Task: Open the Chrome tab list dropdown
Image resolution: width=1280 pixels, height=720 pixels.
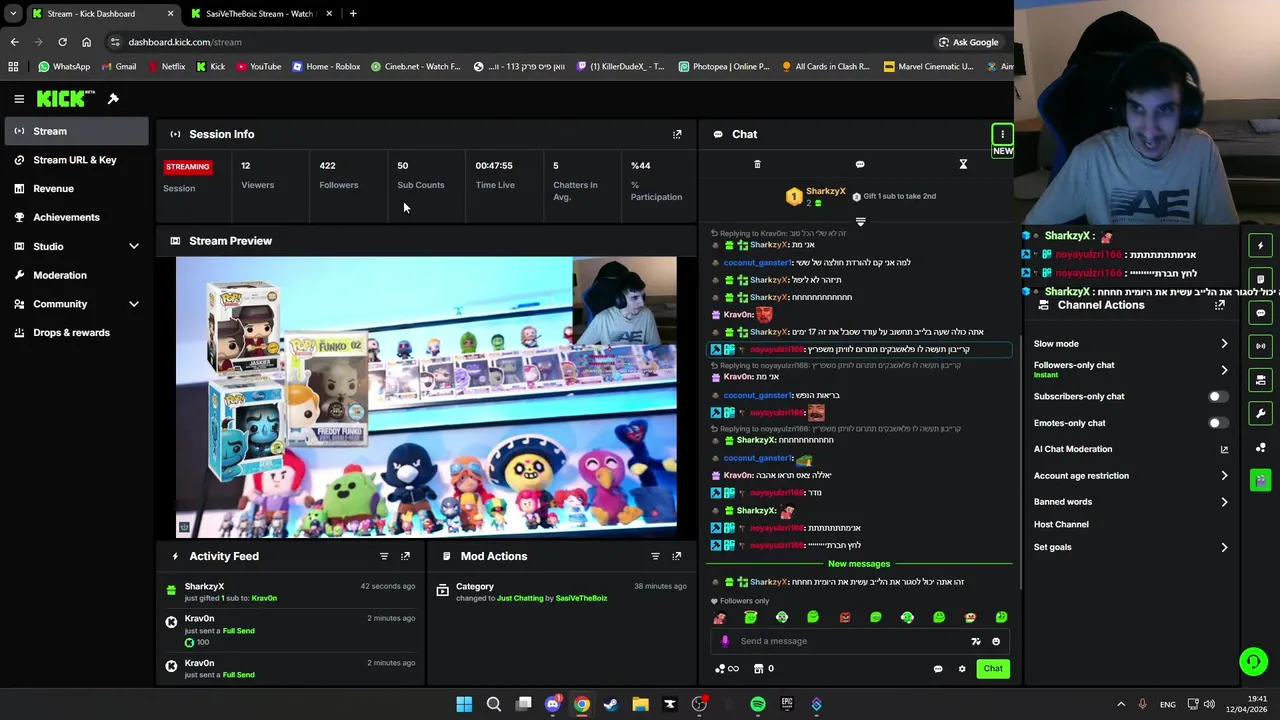Action: tap(13, 14)
